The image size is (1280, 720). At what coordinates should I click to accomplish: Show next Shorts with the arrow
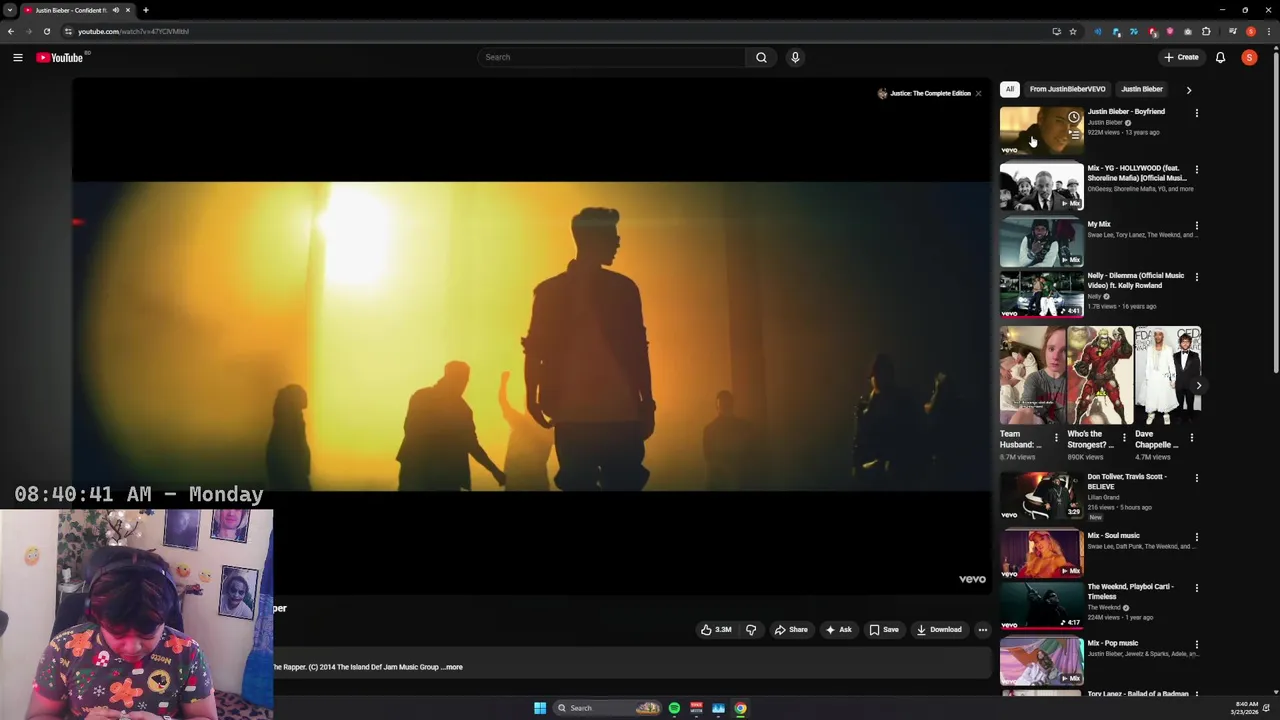pyautogui.click(x=1198, y=385)
